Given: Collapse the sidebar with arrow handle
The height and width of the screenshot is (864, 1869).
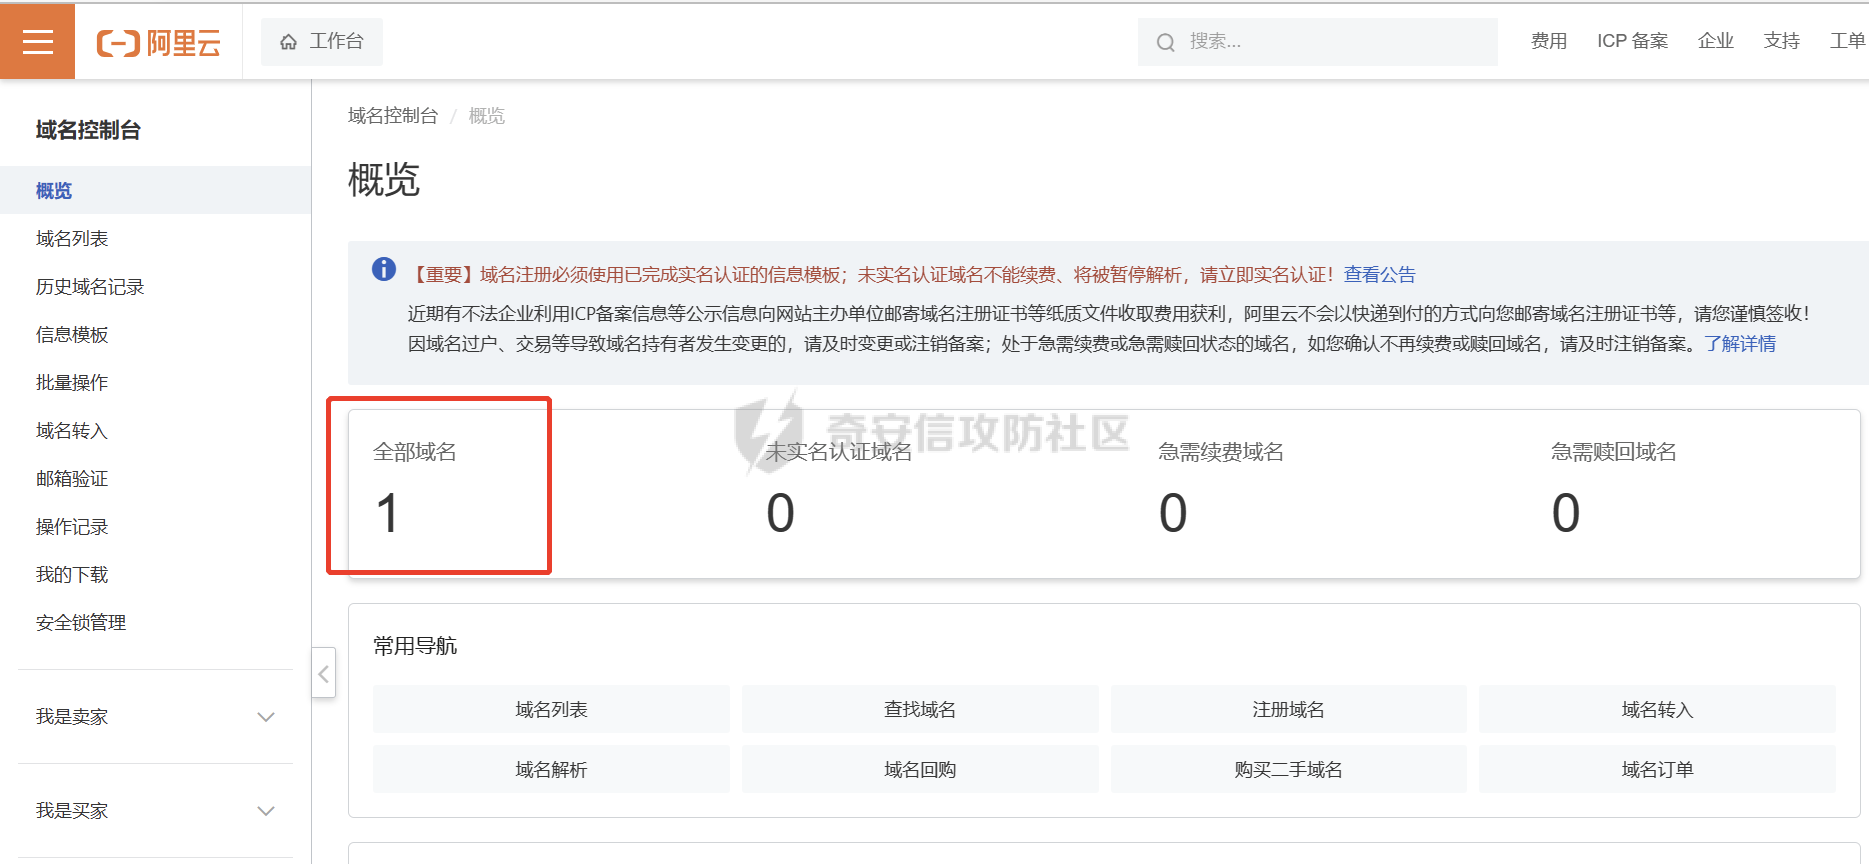Looking at the screenshot, I should [x=323, y=674].
